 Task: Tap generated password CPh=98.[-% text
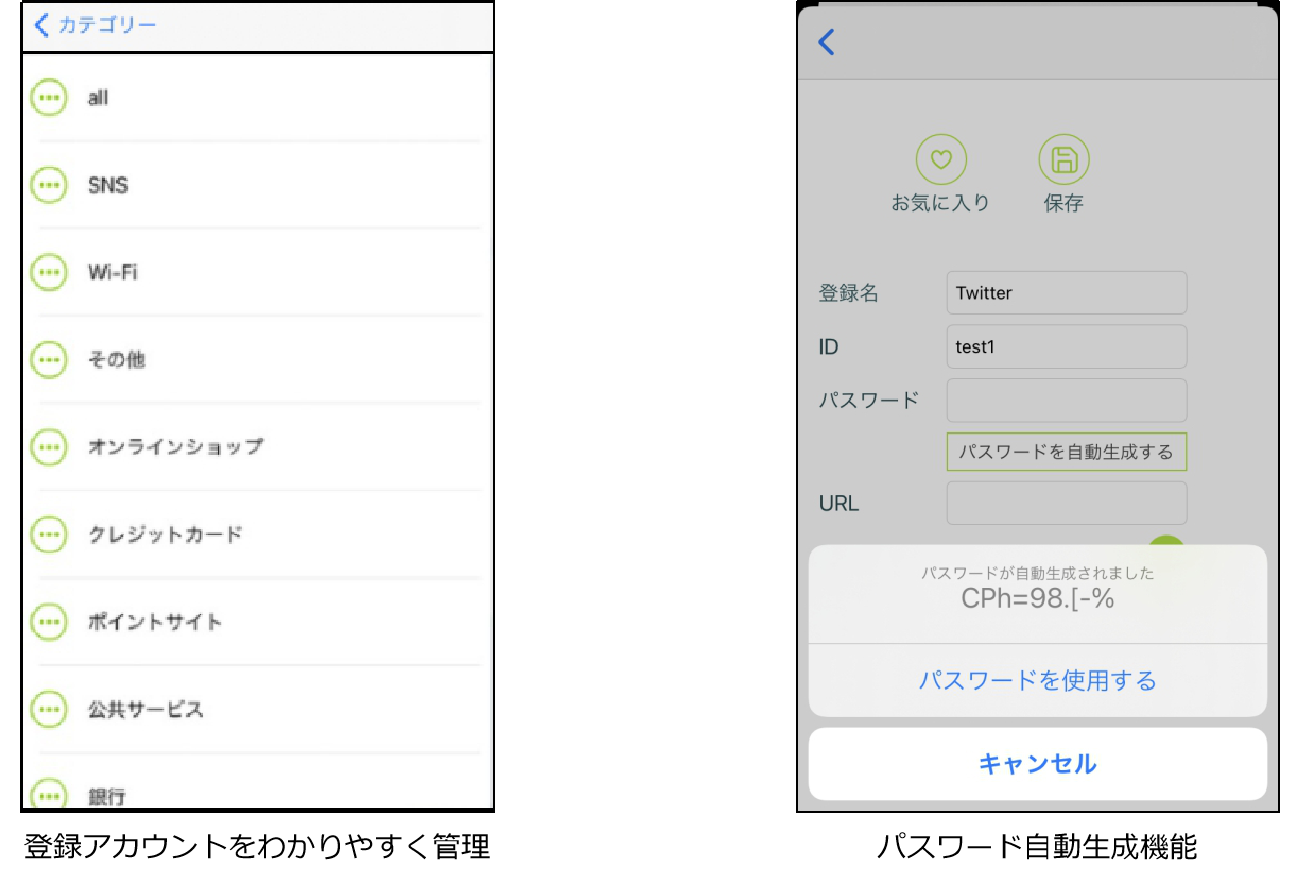pos(1038,599)
